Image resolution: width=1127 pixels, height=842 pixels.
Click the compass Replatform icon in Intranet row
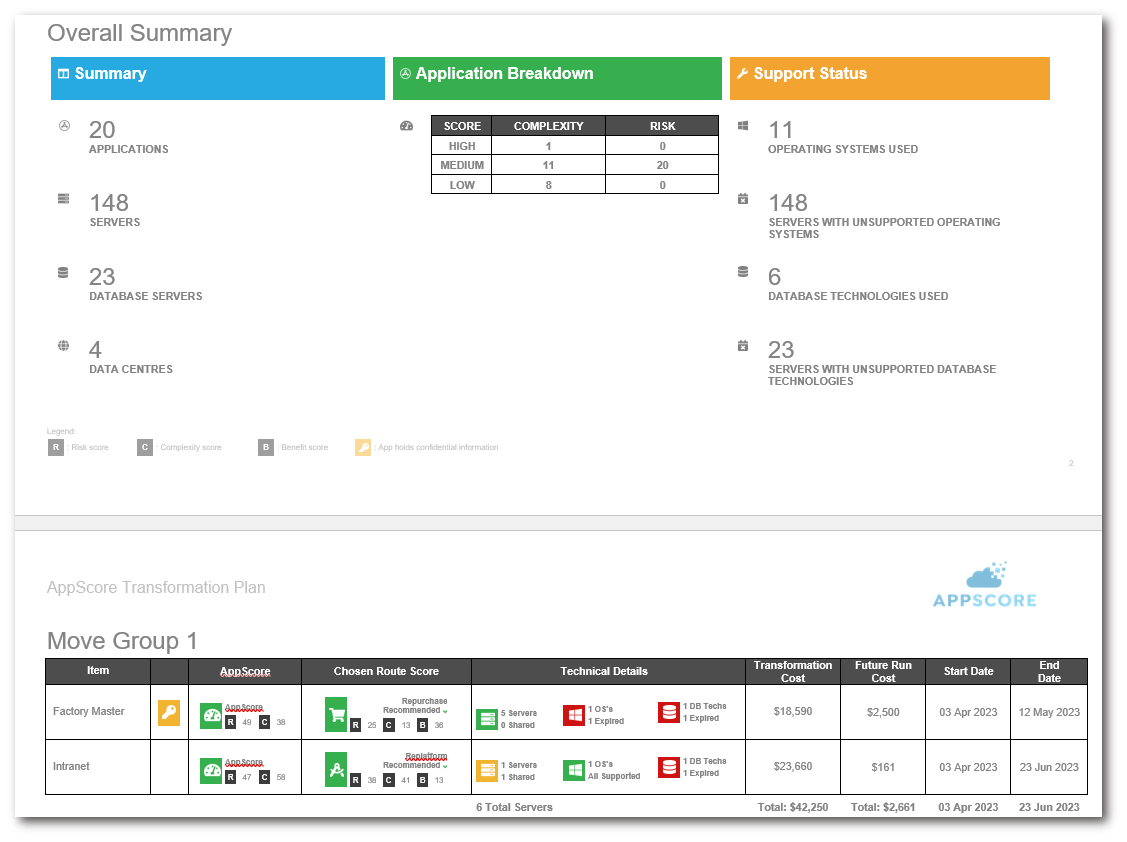[336, 769]
